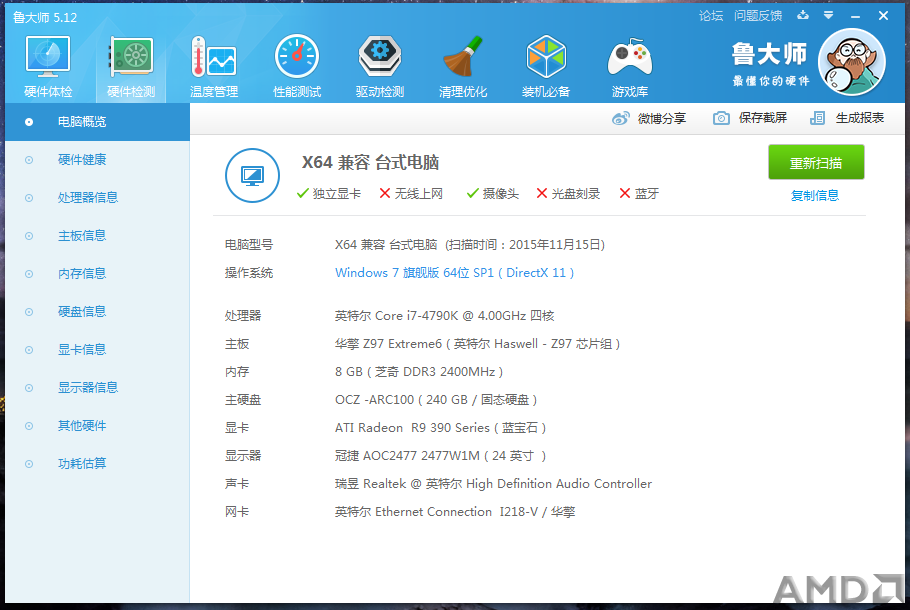
Task: Open the title bar dropdown menu arrow
Action: [x=829, y=15]
